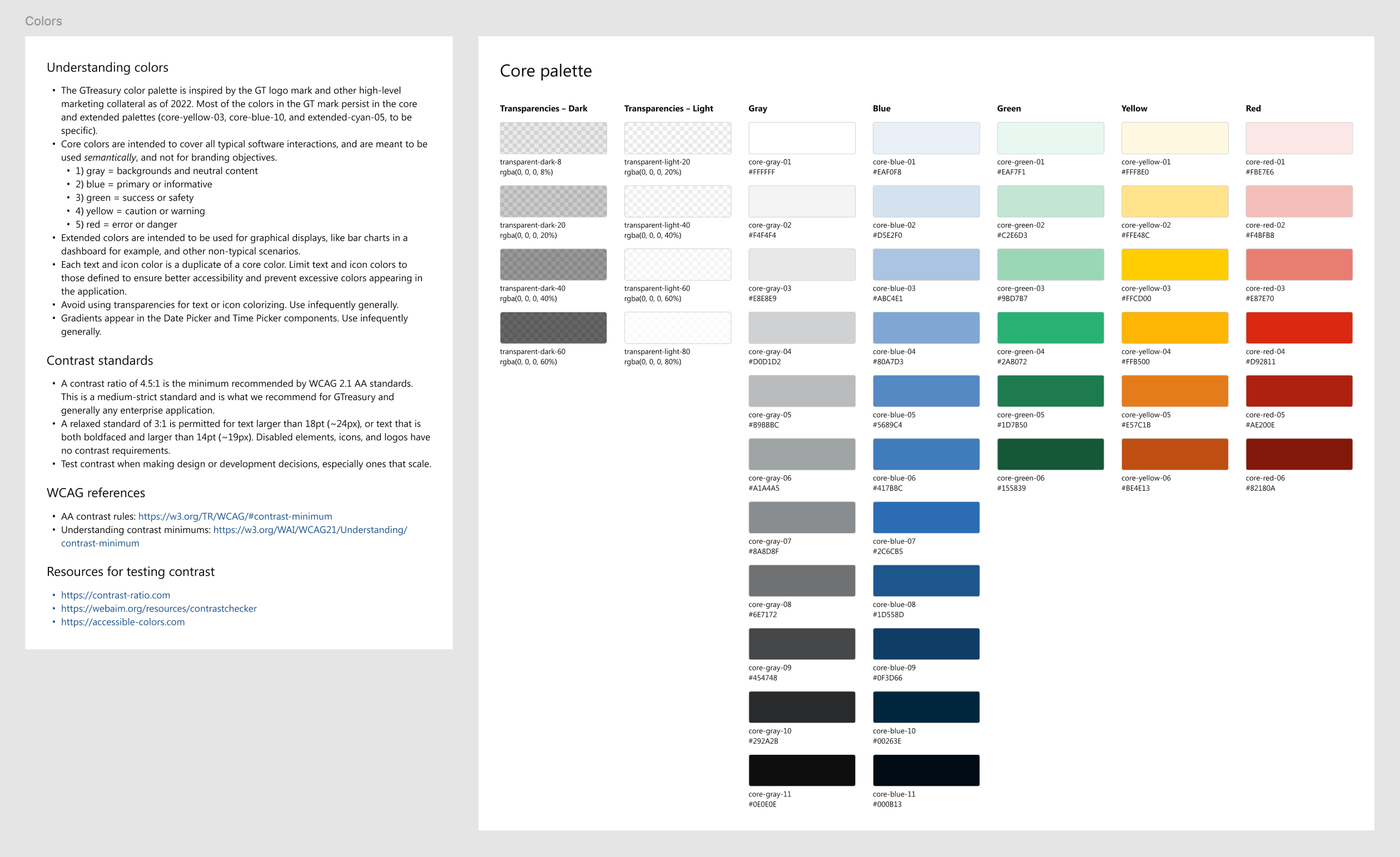Select the transparent-dark-40 swatch
This screenshot has width=1400, height=857.
[x=553, y=265]
